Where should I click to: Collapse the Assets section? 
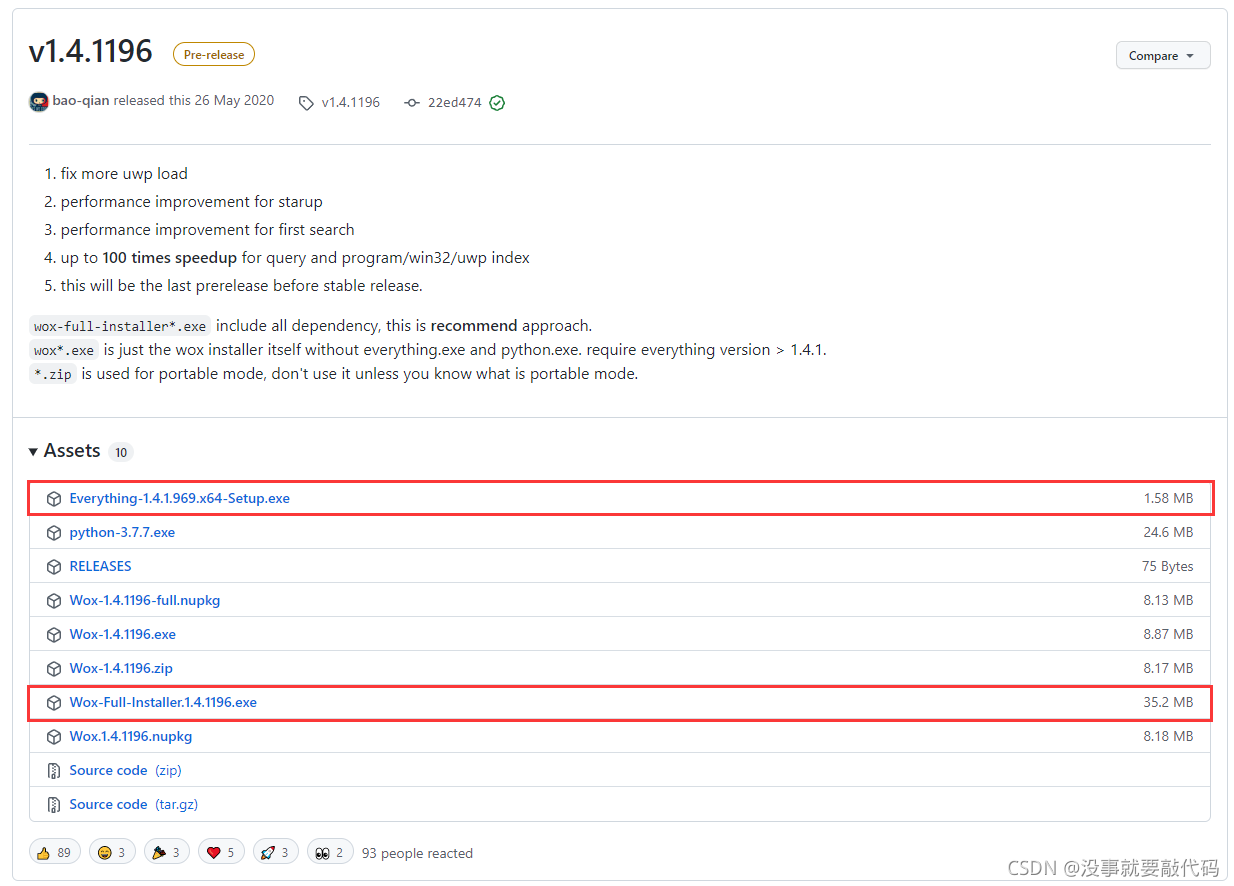click(x=64, y=451)
